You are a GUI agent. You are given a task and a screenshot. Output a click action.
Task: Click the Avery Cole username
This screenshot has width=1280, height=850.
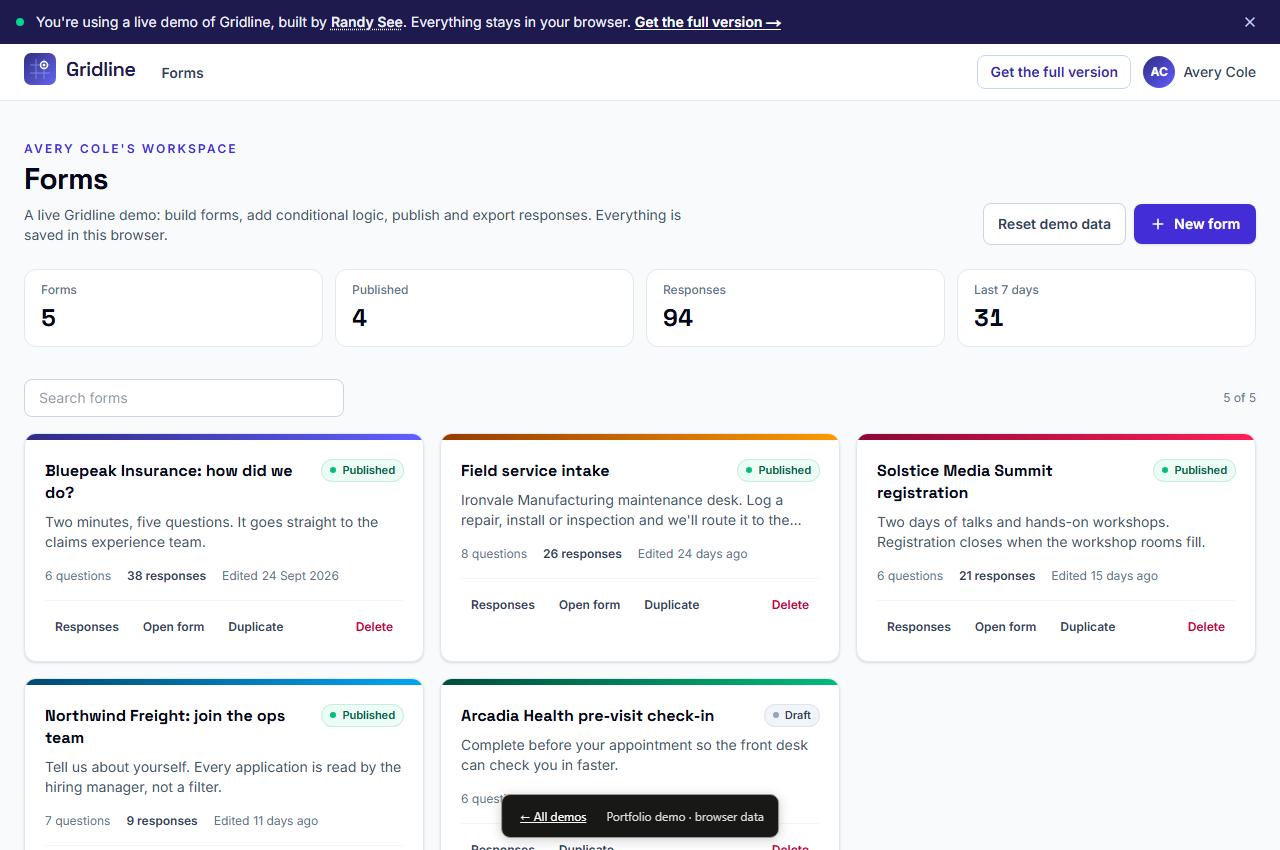(x=1219, y=72)
